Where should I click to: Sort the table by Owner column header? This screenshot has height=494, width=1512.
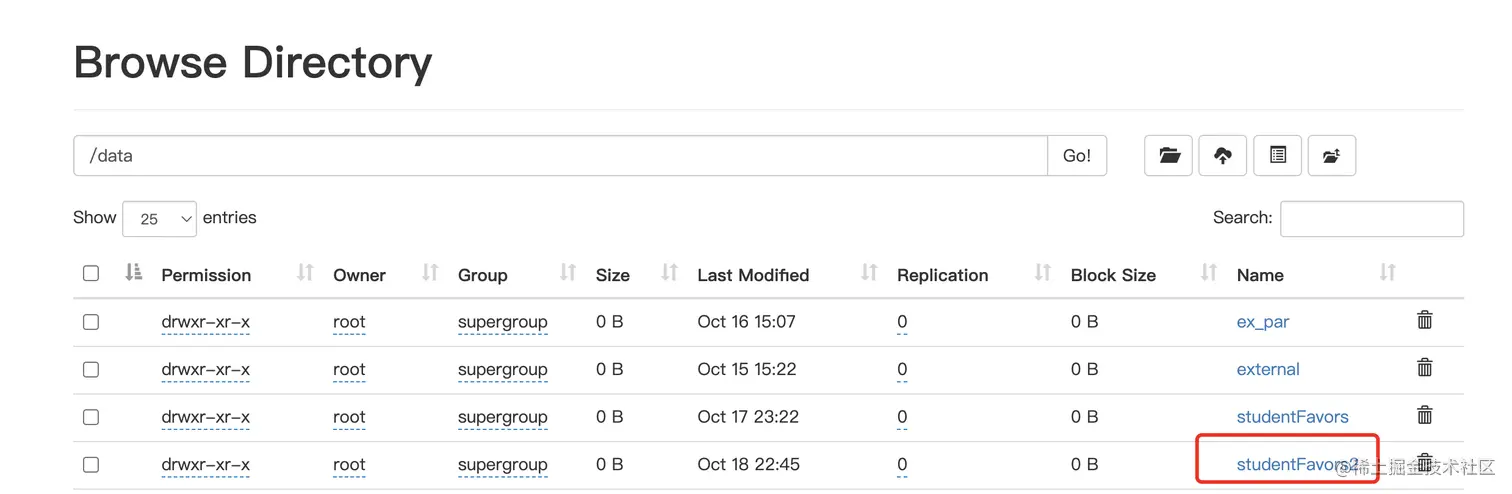tap(359, 275)
